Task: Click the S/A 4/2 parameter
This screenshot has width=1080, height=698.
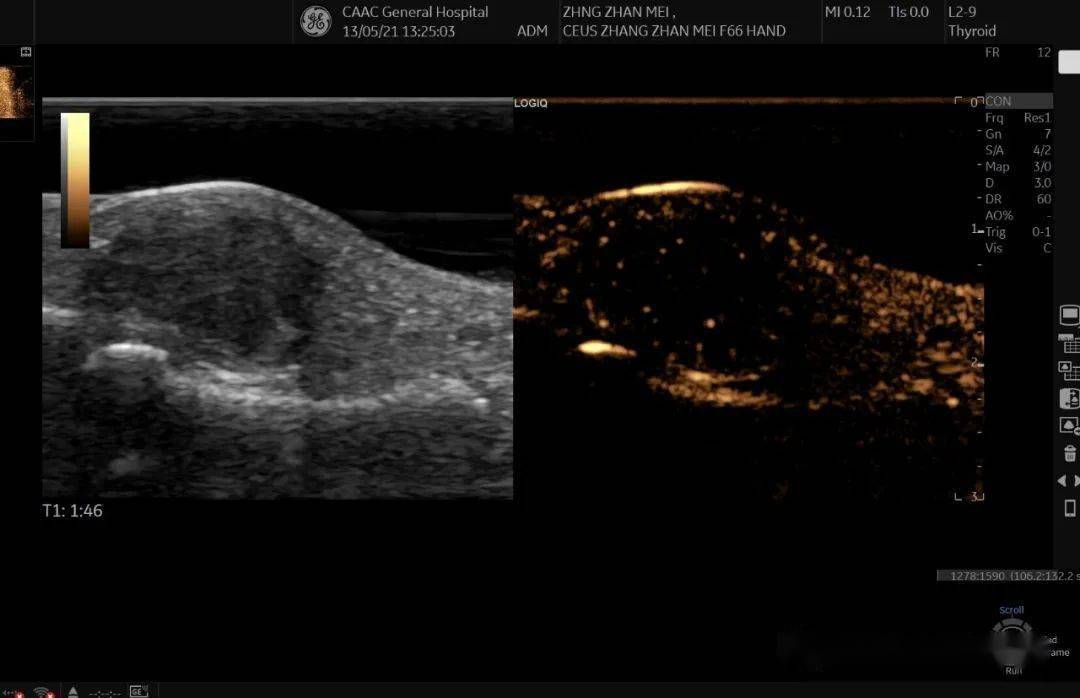Action: pos(1018,150)
